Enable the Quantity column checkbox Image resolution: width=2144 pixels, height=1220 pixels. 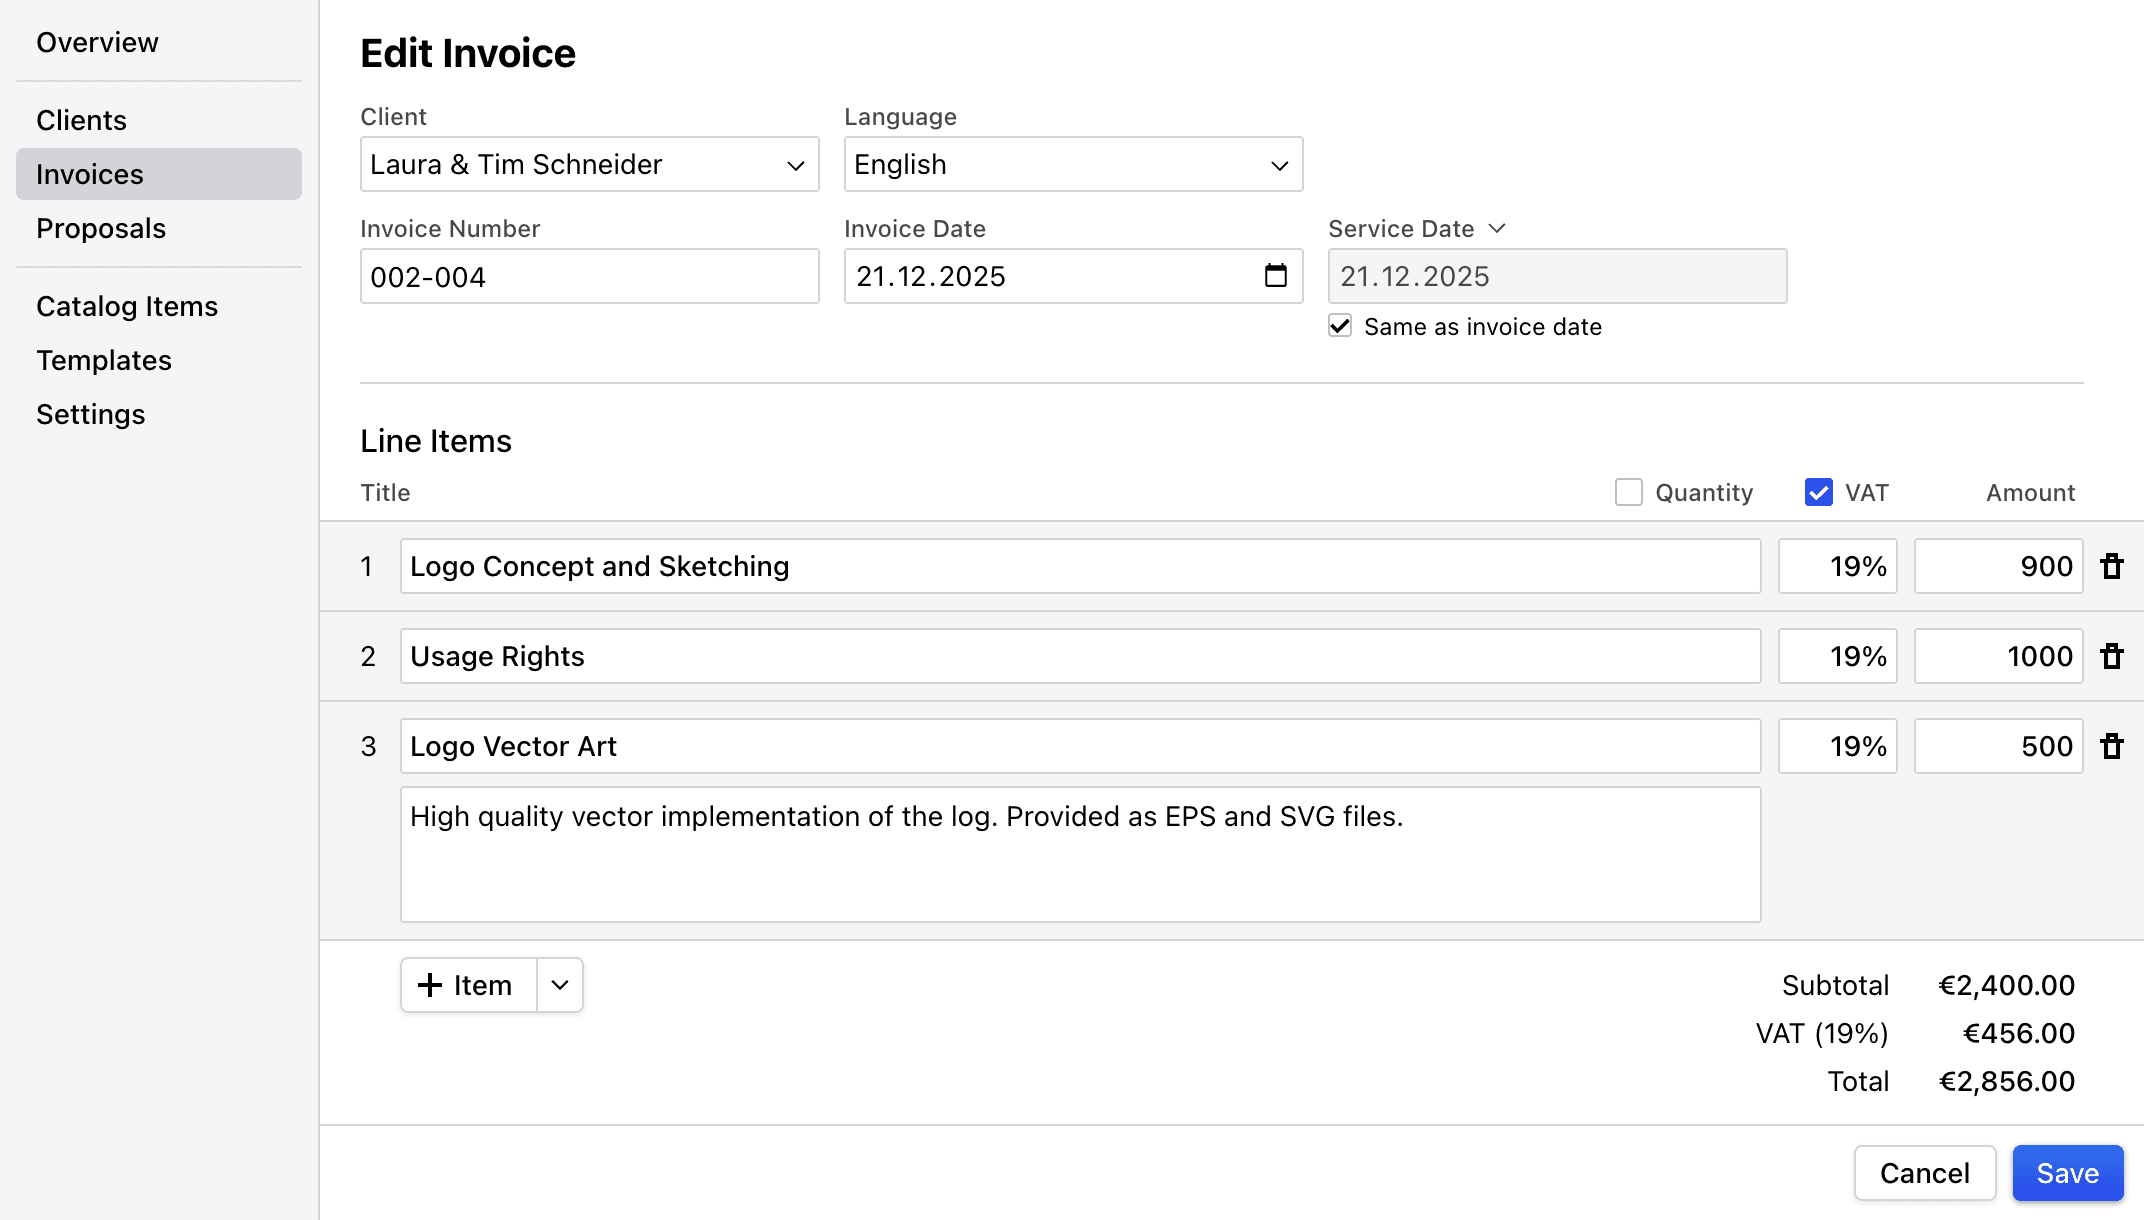click(x=1629, y=492)
